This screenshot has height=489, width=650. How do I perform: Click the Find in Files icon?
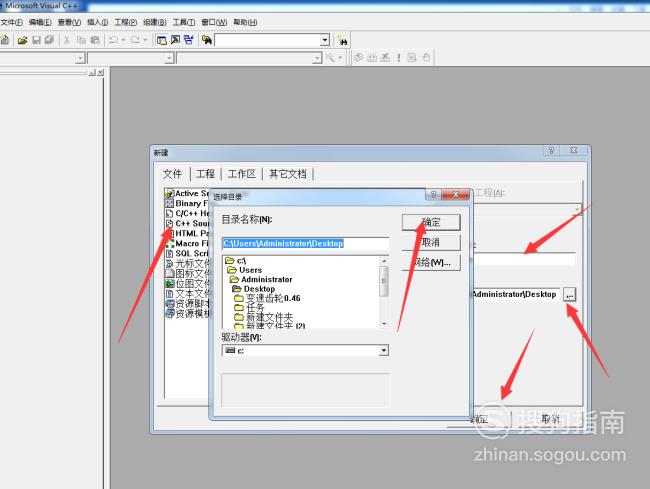[x=206, y=40]
